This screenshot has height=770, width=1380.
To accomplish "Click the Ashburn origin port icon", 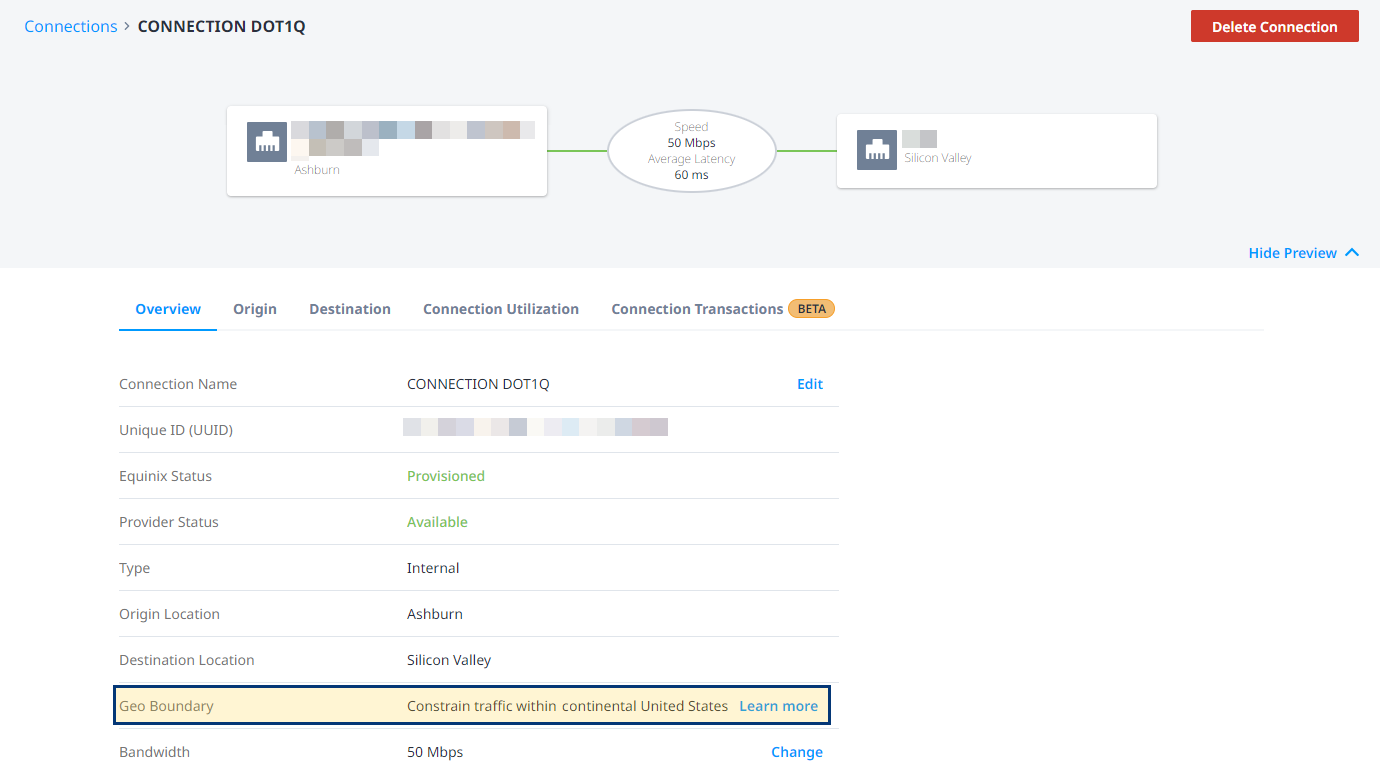I will (x=267, y=142).
